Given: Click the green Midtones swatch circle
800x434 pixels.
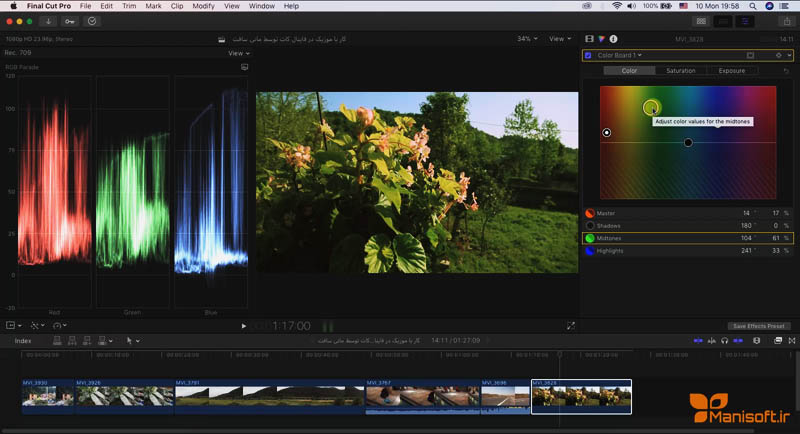Looking at the screenshot, I should [590, 238].
